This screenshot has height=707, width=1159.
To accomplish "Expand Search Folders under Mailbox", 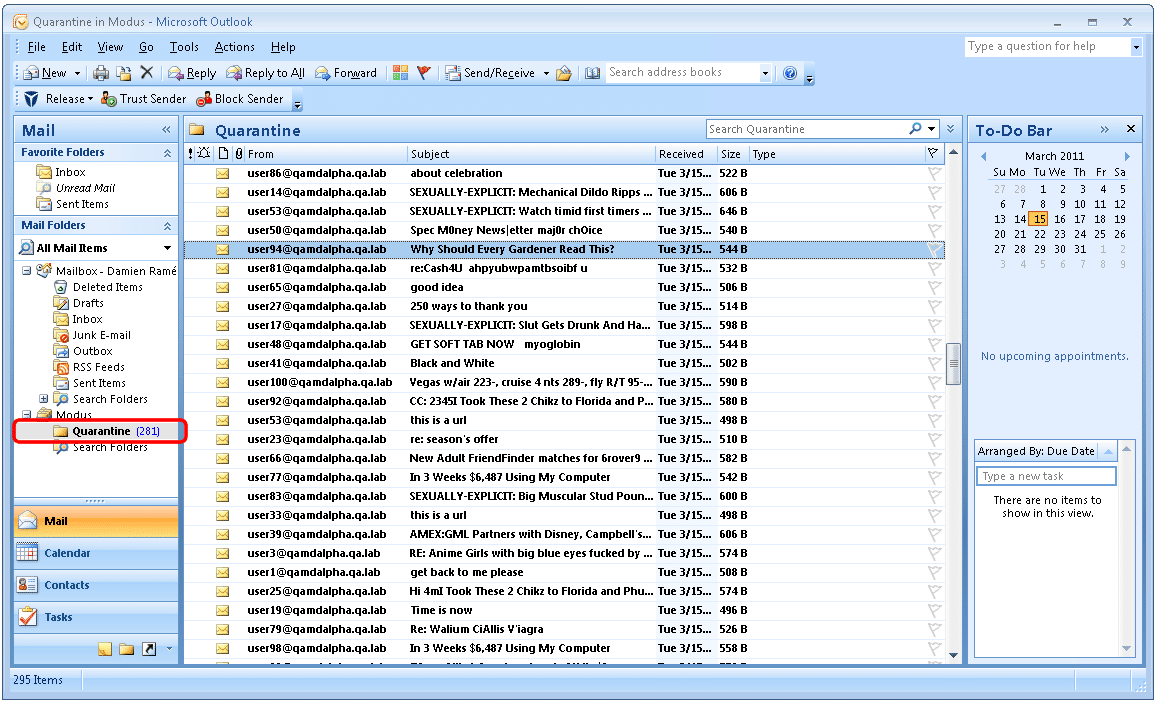I will click(x=44, y=399).
